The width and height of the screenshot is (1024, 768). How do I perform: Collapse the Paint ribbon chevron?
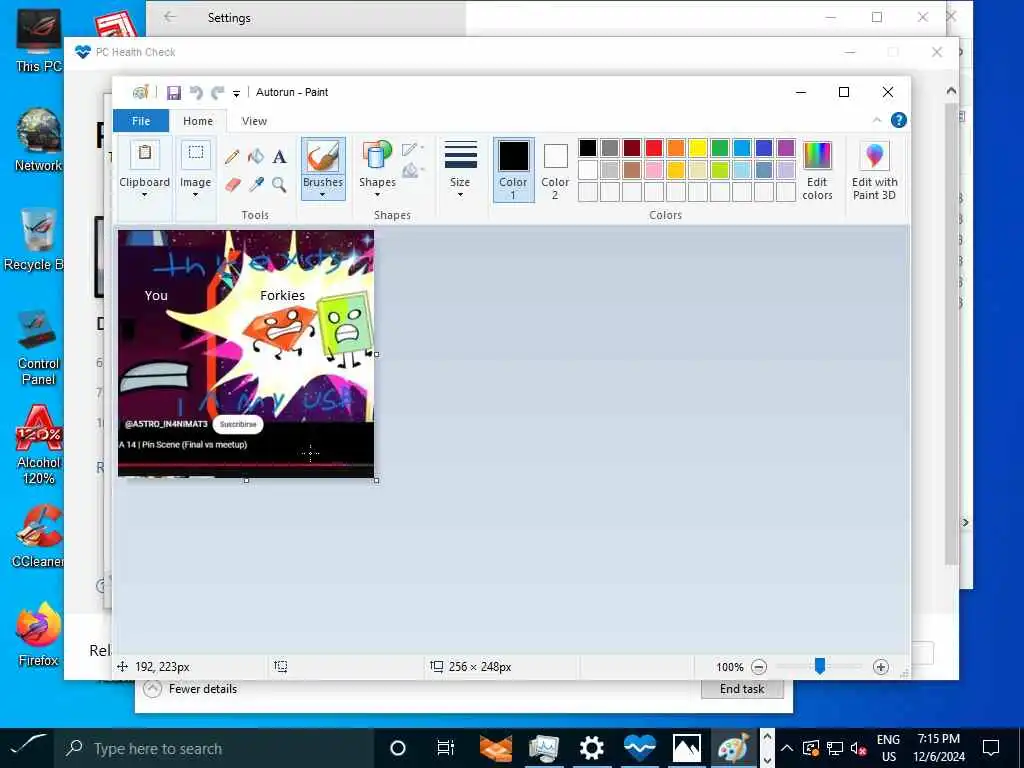[877, 120]
